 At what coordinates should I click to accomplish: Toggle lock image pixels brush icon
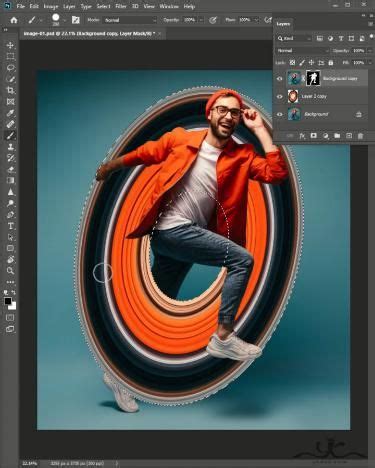pyautogui.click(x=302, y=63)
